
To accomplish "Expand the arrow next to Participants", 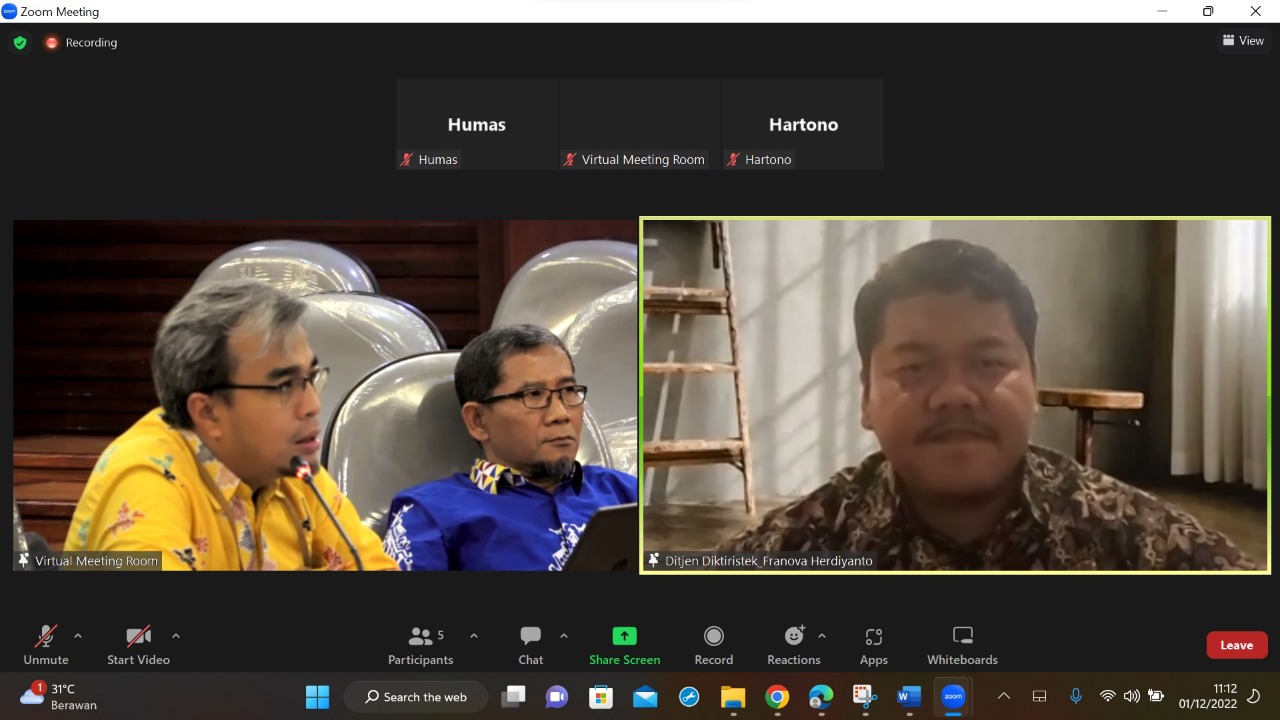I will pyautogui.click(x=474, y=636).
